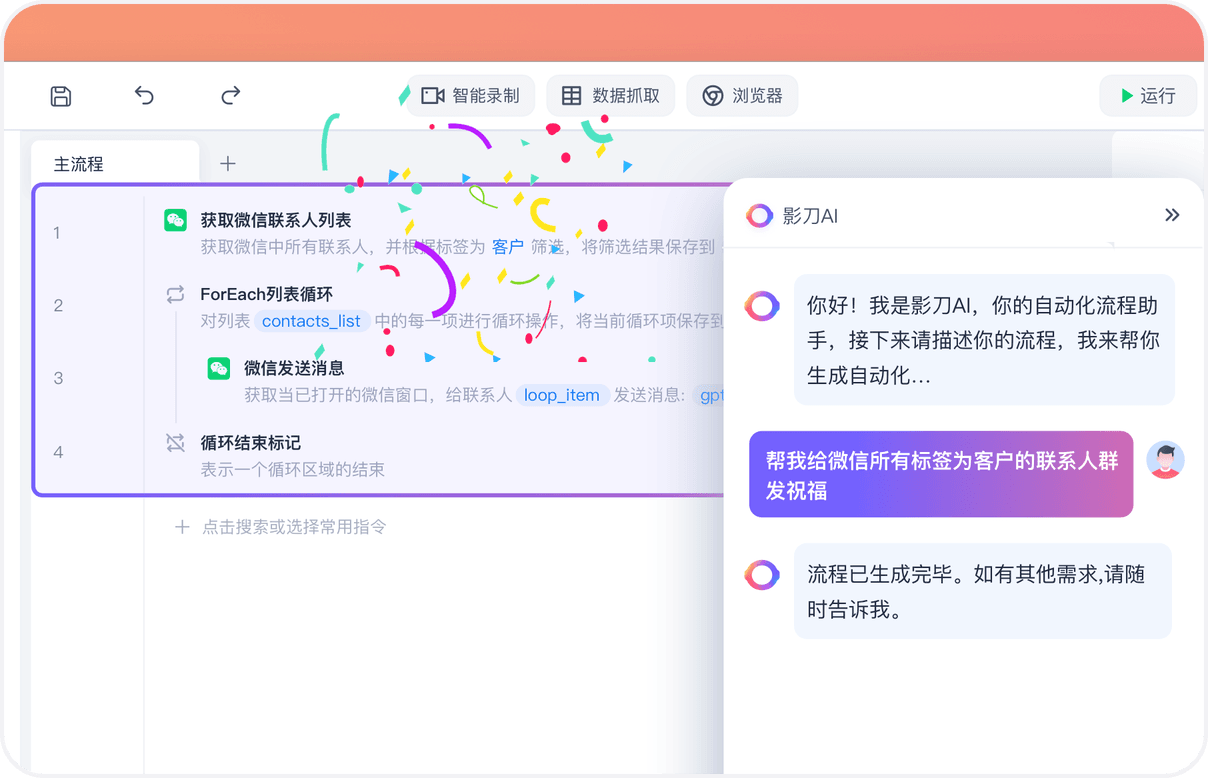This screenshot has height=778, width=1208.
Task: Open the 浏览器 browser tool
Action: [x=742, y=96]
